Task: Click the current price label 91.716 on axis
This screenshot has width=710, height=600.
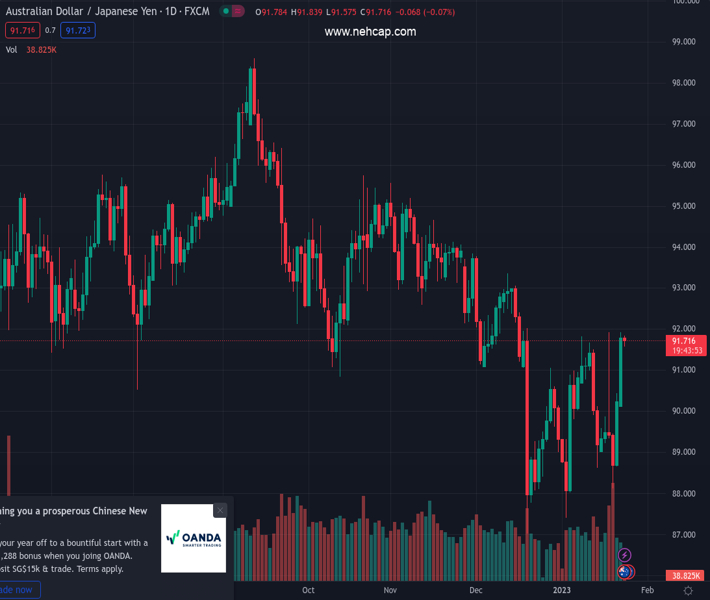Action: pos(687,341)
